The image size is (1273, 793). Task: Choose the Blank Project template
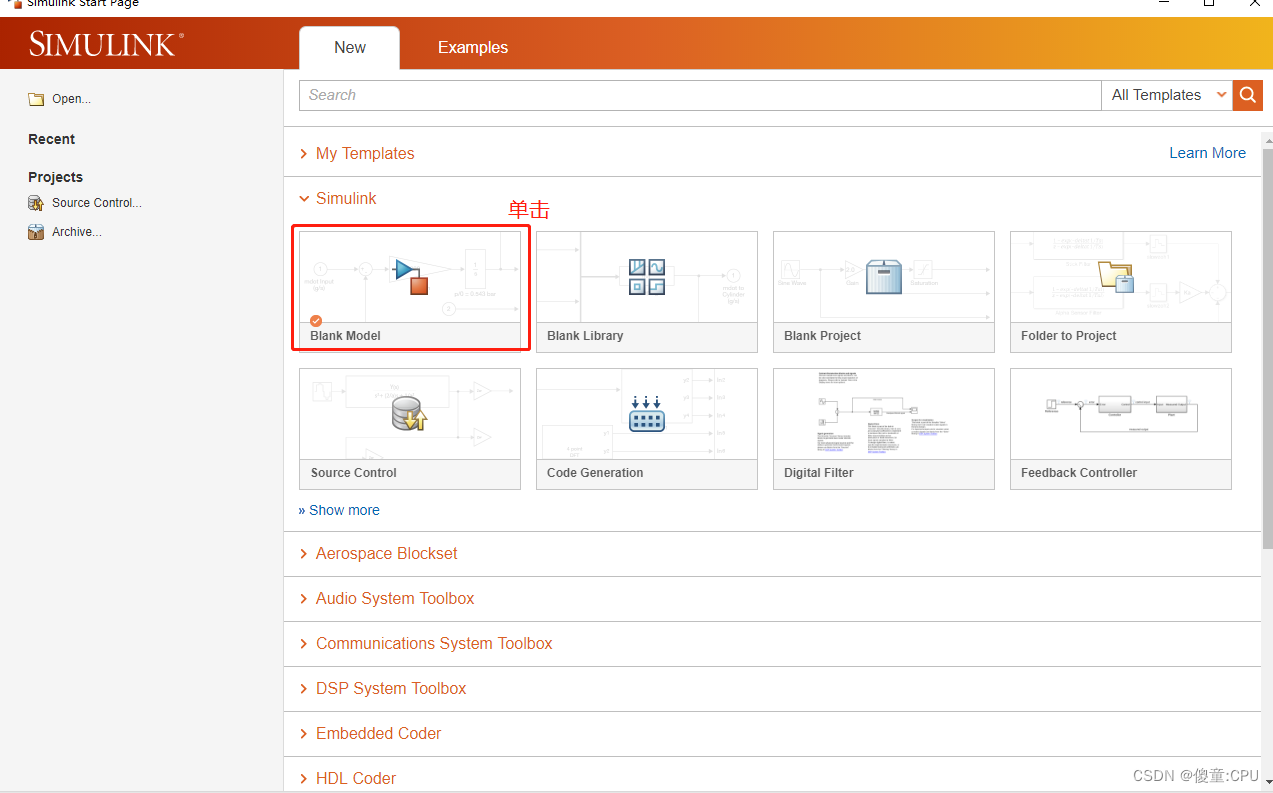tap(884, 291)
